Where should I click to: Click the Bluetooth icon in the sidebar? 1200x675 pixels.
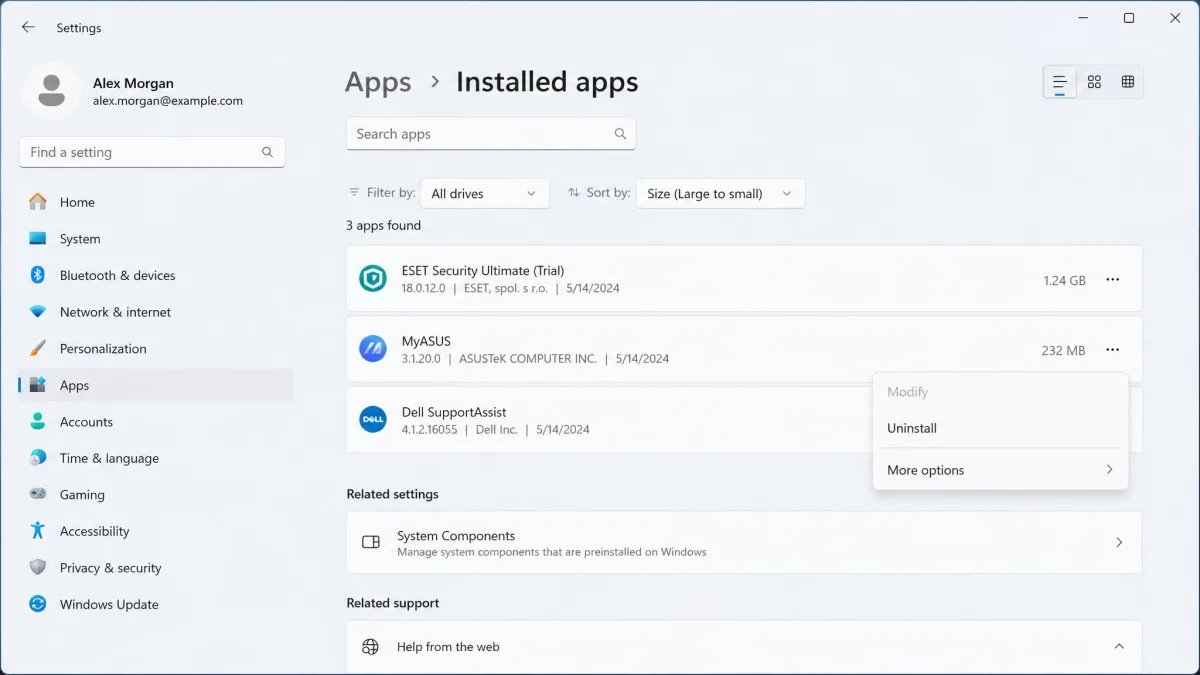point(38,275)
